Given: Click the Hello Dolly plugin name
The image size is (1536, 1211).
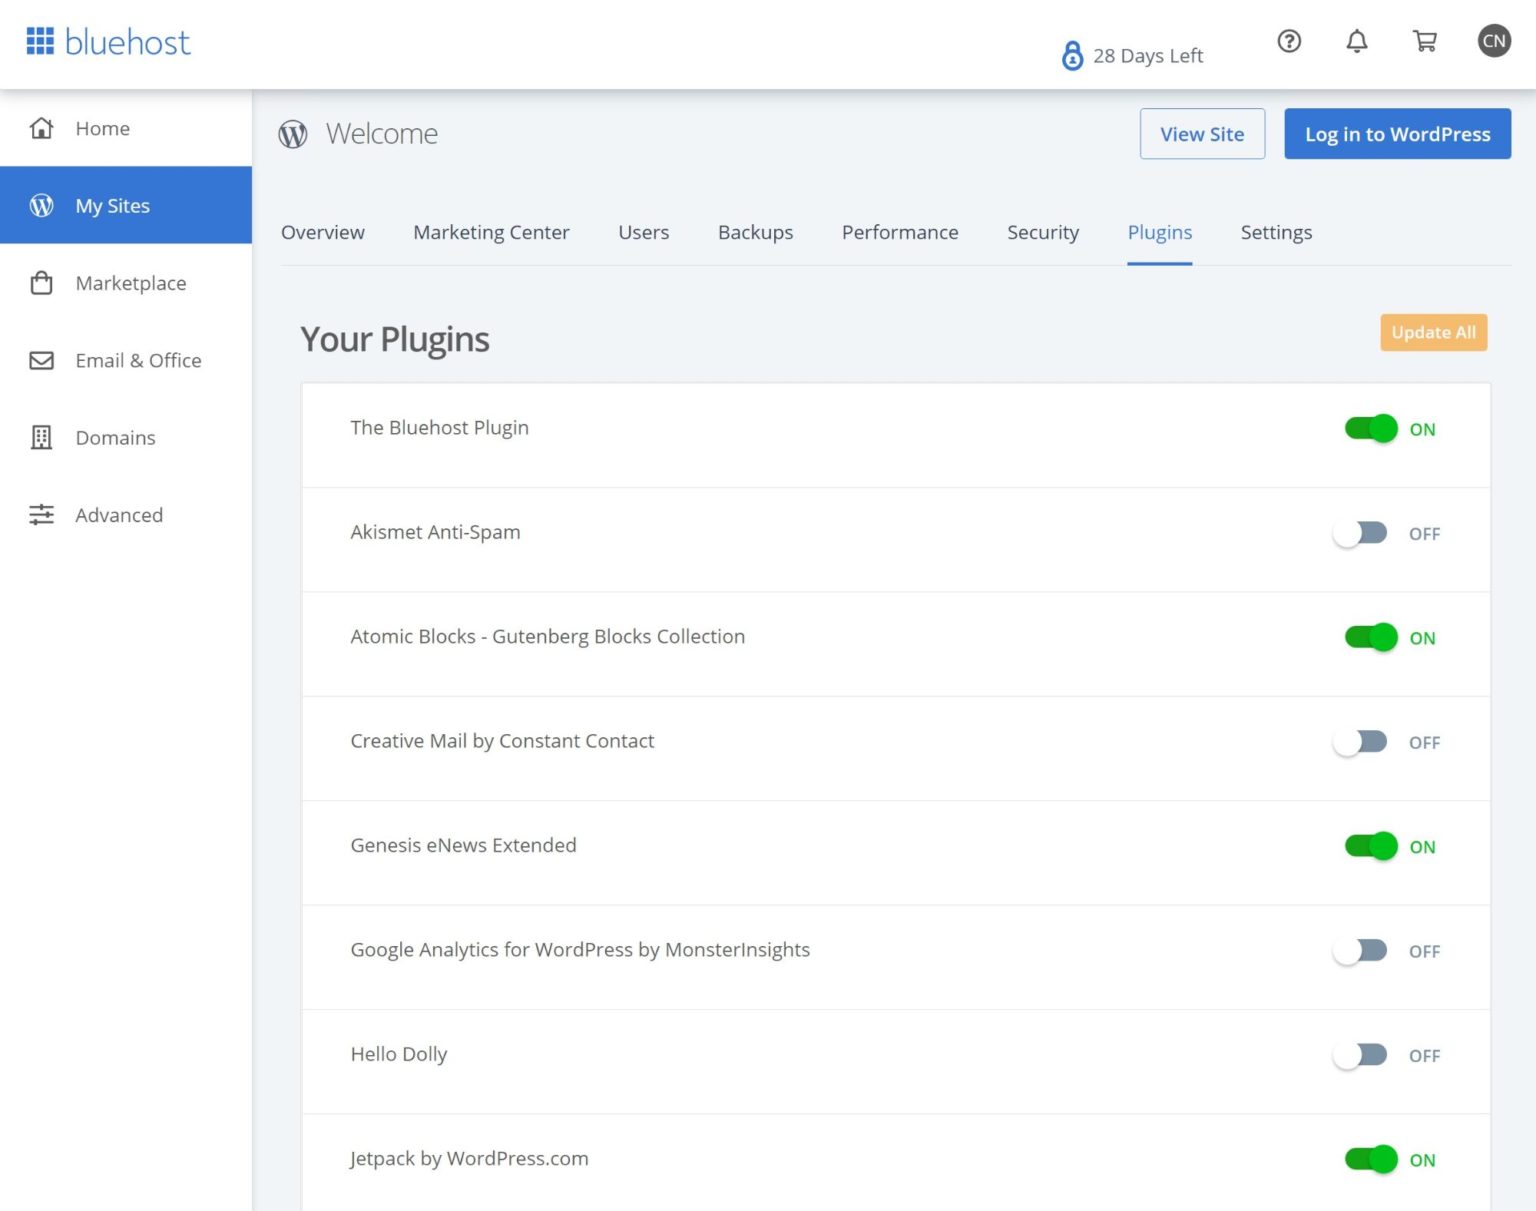Looking at the screenshot, I should (x=399, y=1054).
